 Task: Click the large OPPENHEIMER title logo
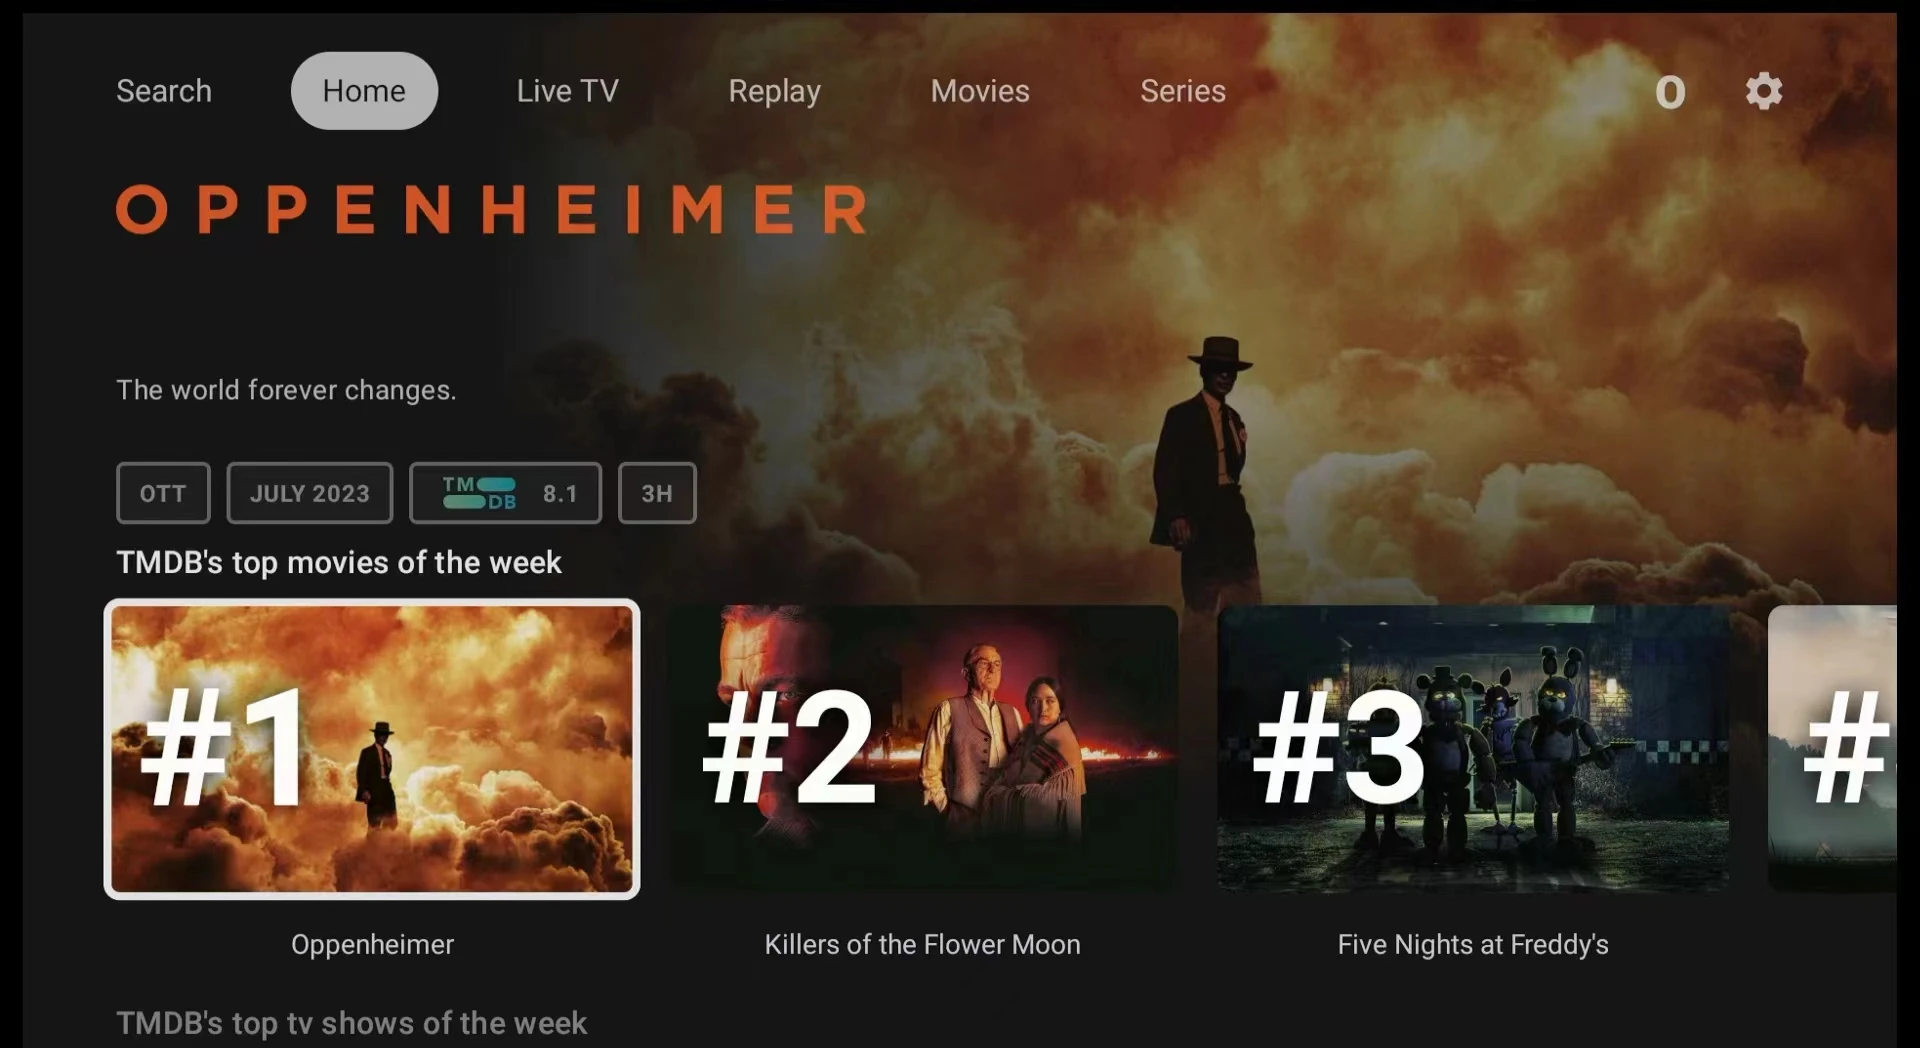492,209
